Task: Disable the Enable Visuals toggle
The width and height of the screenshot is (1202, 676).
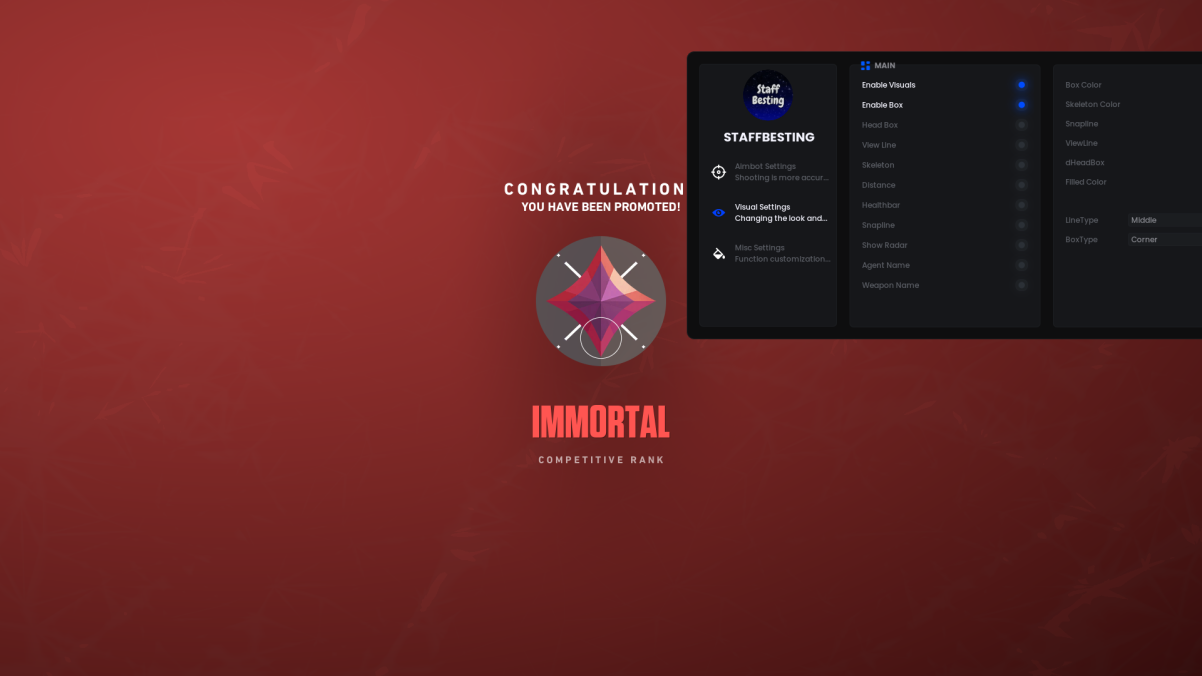Action: (x=1021, y=85)
